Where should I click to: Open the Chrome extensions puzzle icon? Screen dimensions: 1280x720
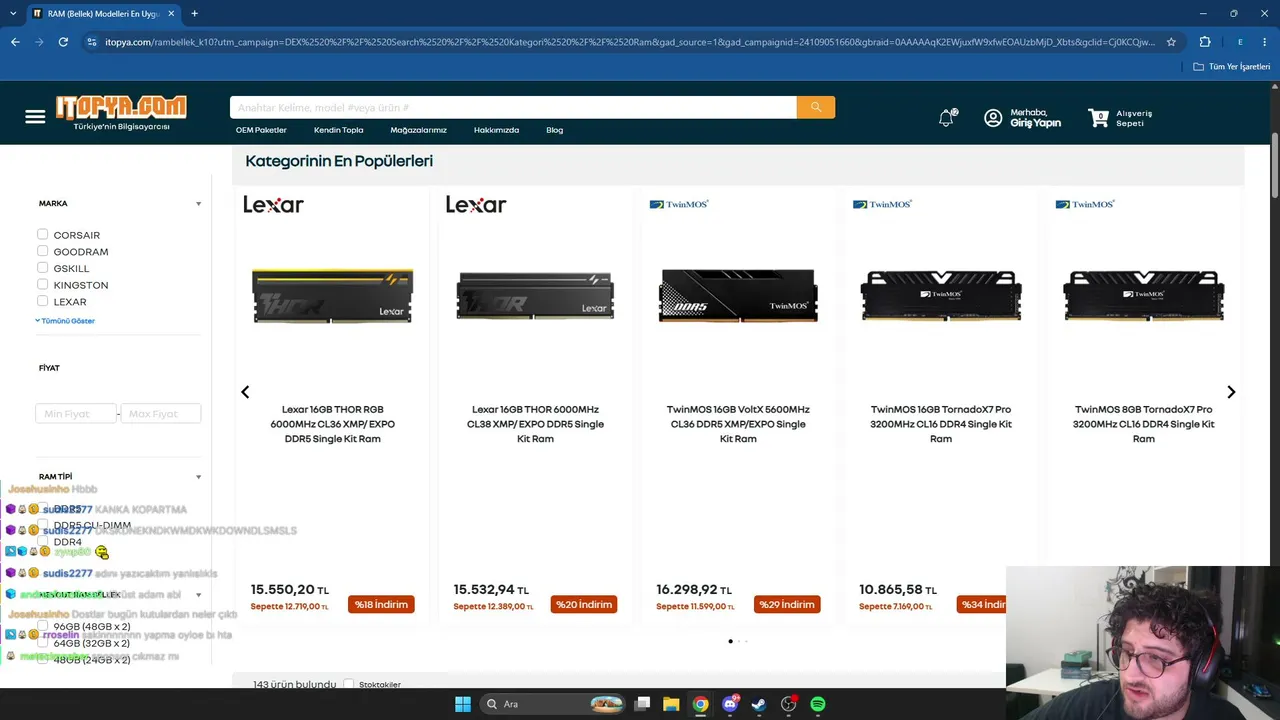1204,42
